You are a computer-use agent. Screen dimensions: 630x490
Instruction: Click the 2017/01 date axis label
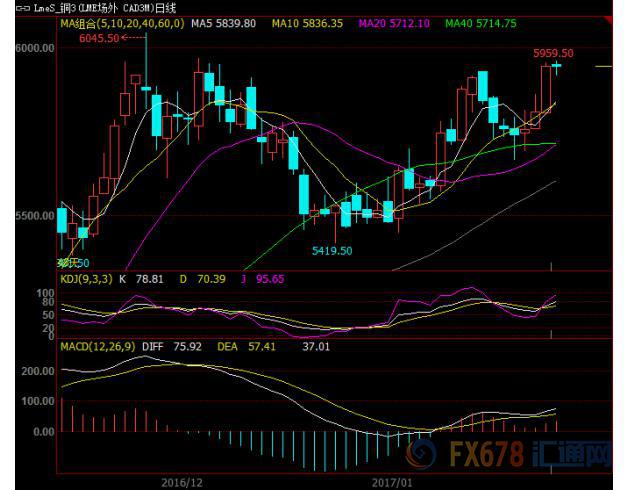[x=392, y=482]
